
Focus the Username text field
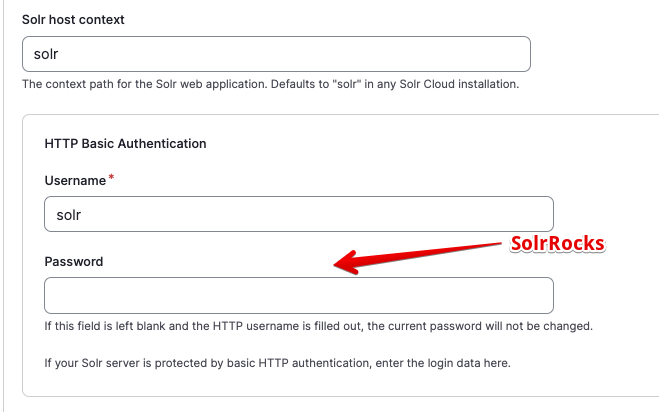point(299,214)
